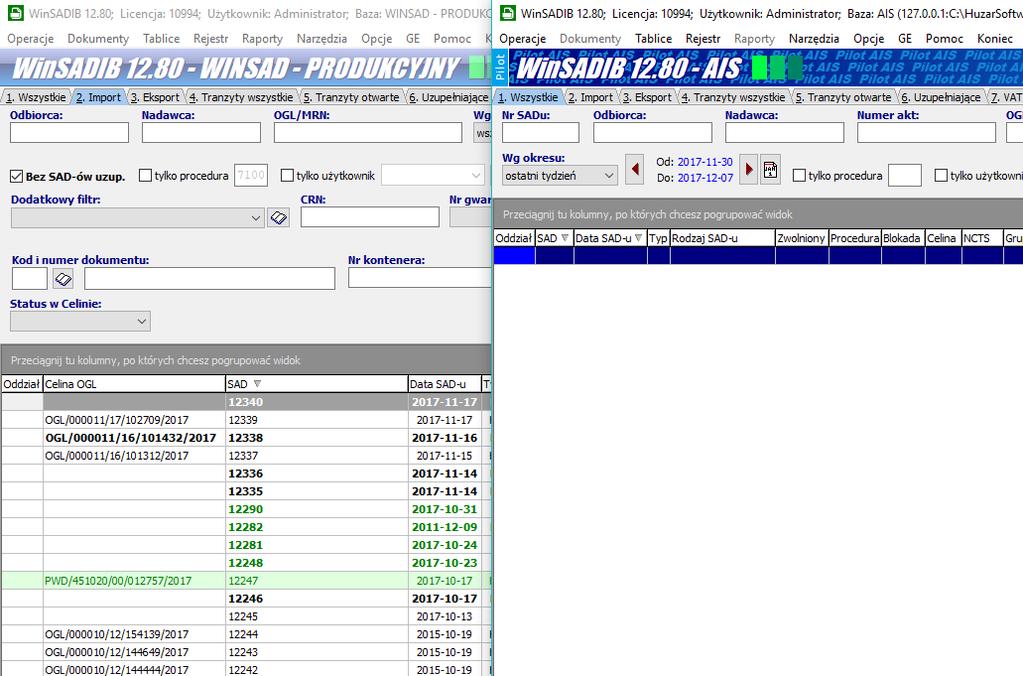Click the eraser icon beside Dodatkowy filtr

point(279,217)
